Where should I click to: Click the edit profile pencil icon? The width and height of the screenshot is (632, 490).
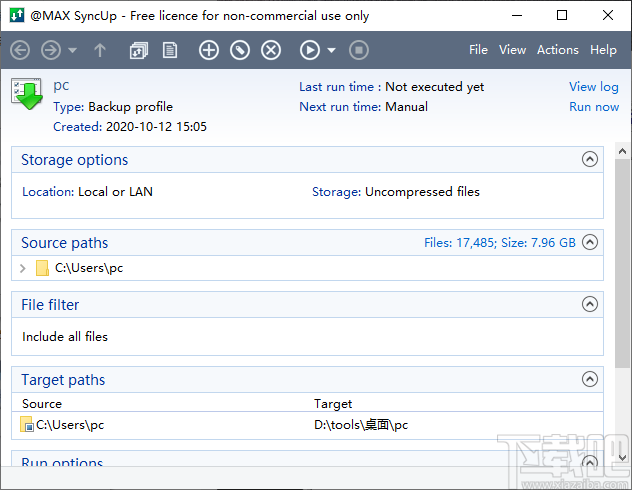[239, 50]
